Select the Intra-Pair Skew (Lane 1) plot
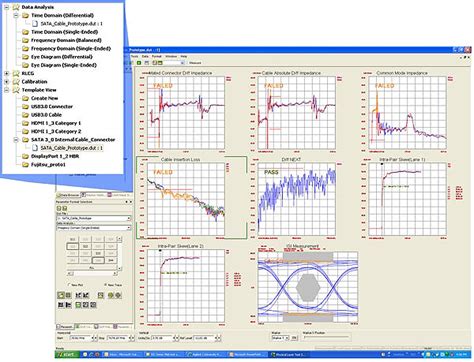Screen dimensions: 474x362 pyautogui.click(x=407, y=199)
